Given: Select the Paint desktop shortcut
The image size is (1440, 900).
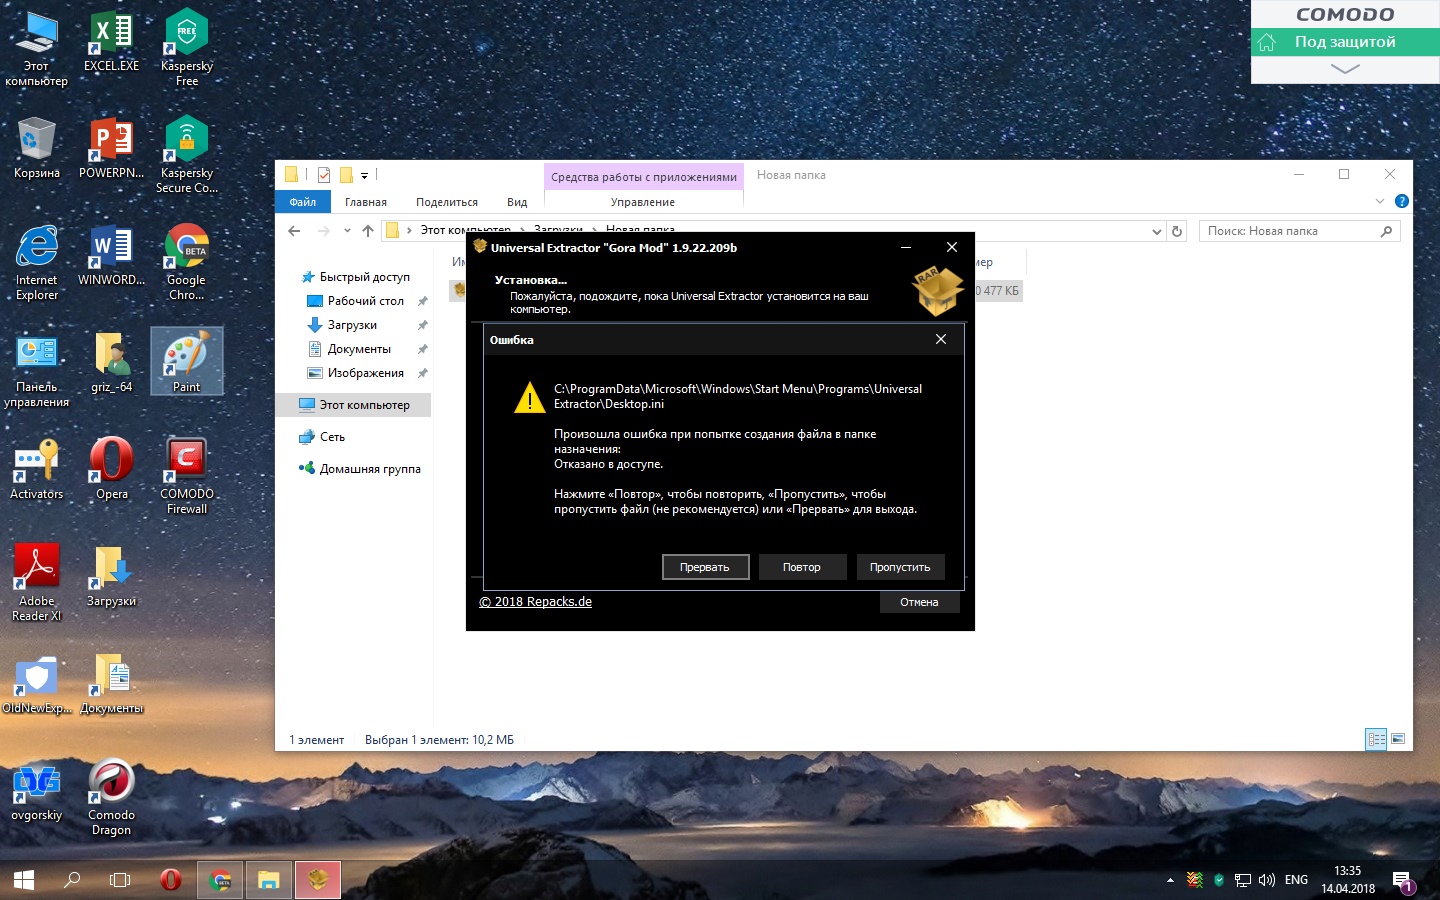Looking at the screenshot, I should [x=186, y=361].
